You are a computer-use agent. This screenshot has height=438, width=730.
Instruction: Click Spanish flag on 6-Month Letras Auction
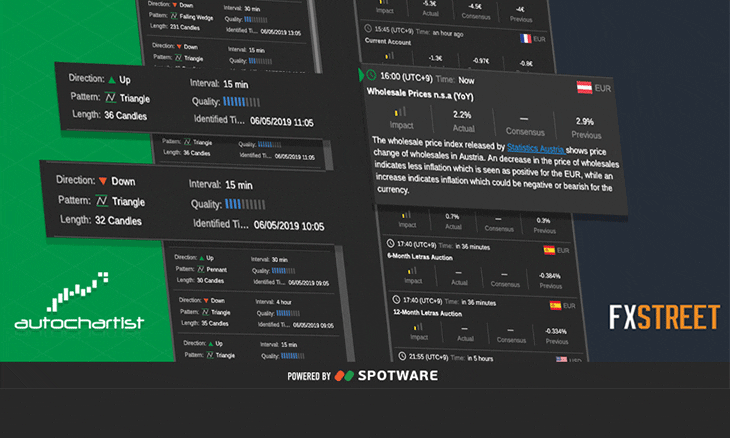pos(549,250)
